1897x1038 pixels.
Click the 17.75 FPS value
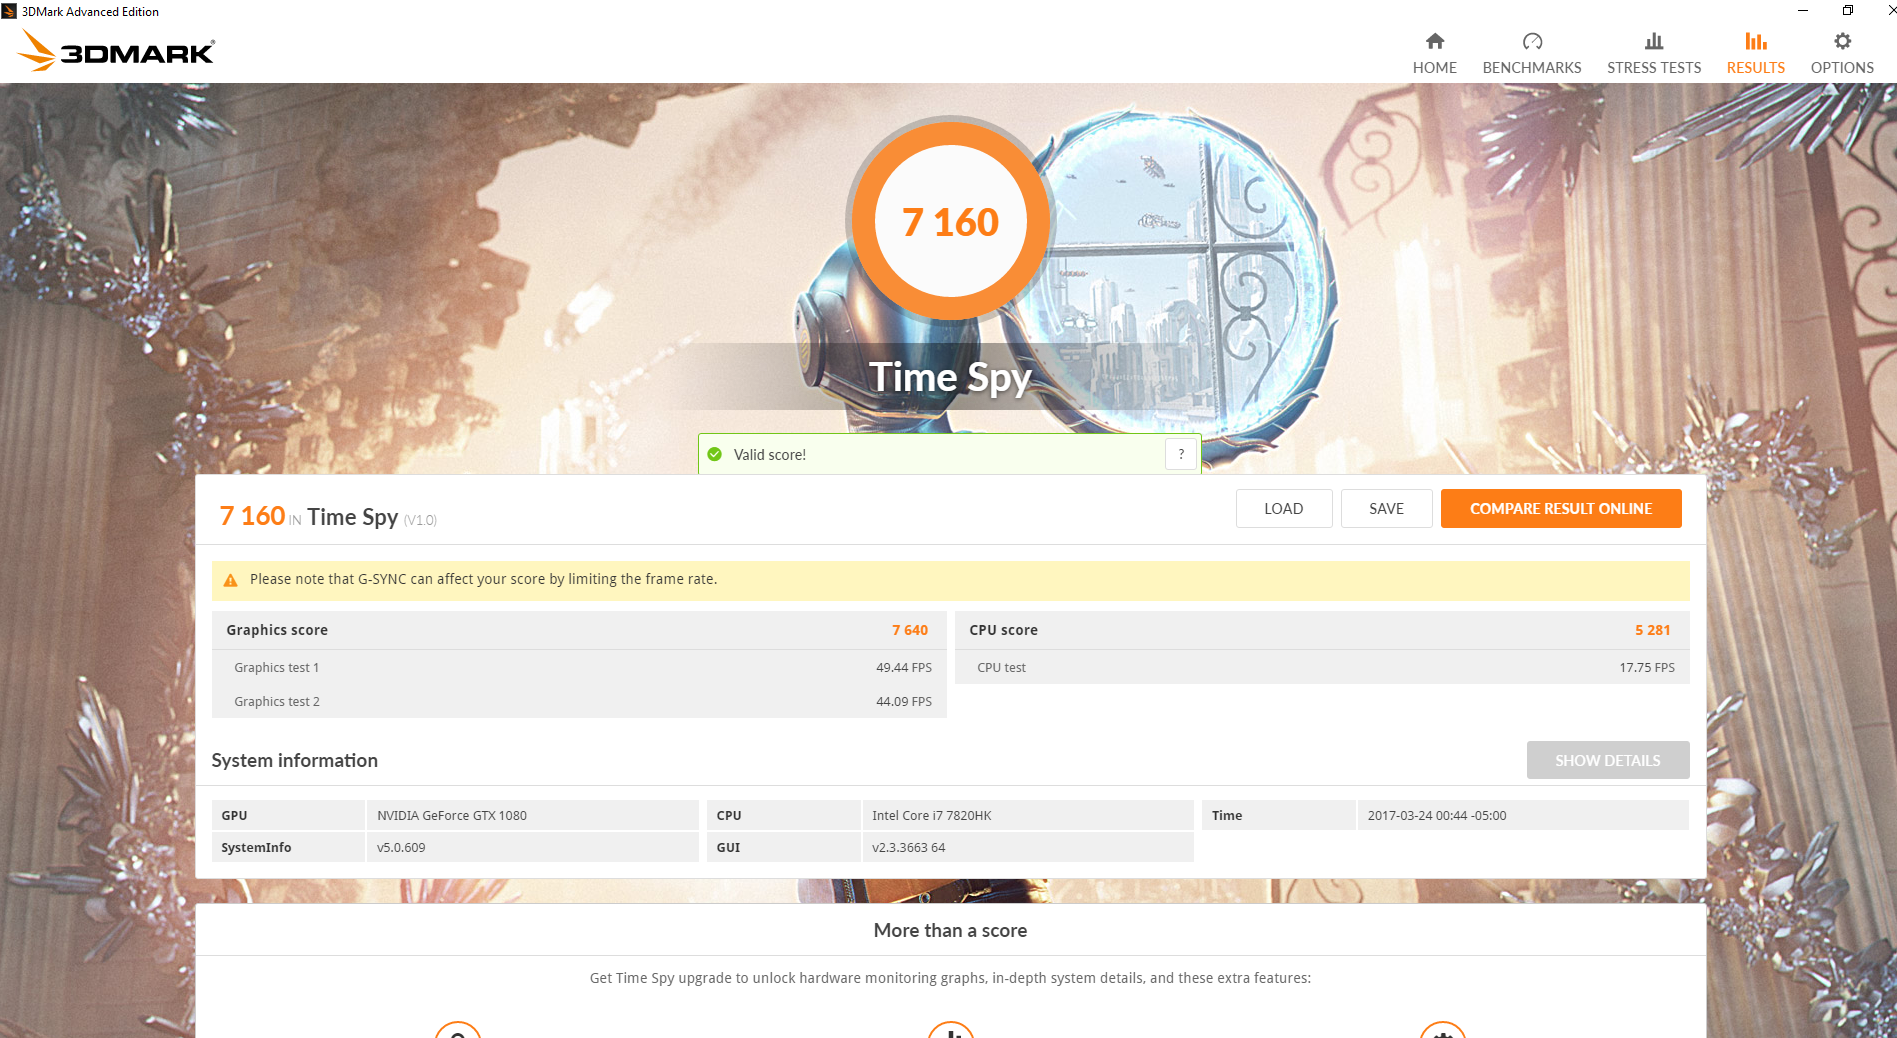(x=1647, y=667)
